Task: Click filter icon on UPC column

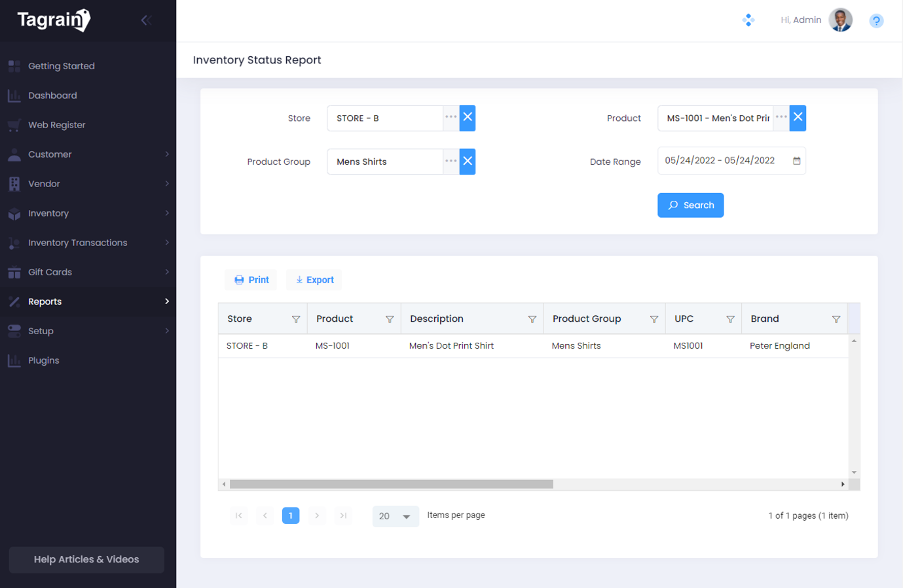Action: 730,319
